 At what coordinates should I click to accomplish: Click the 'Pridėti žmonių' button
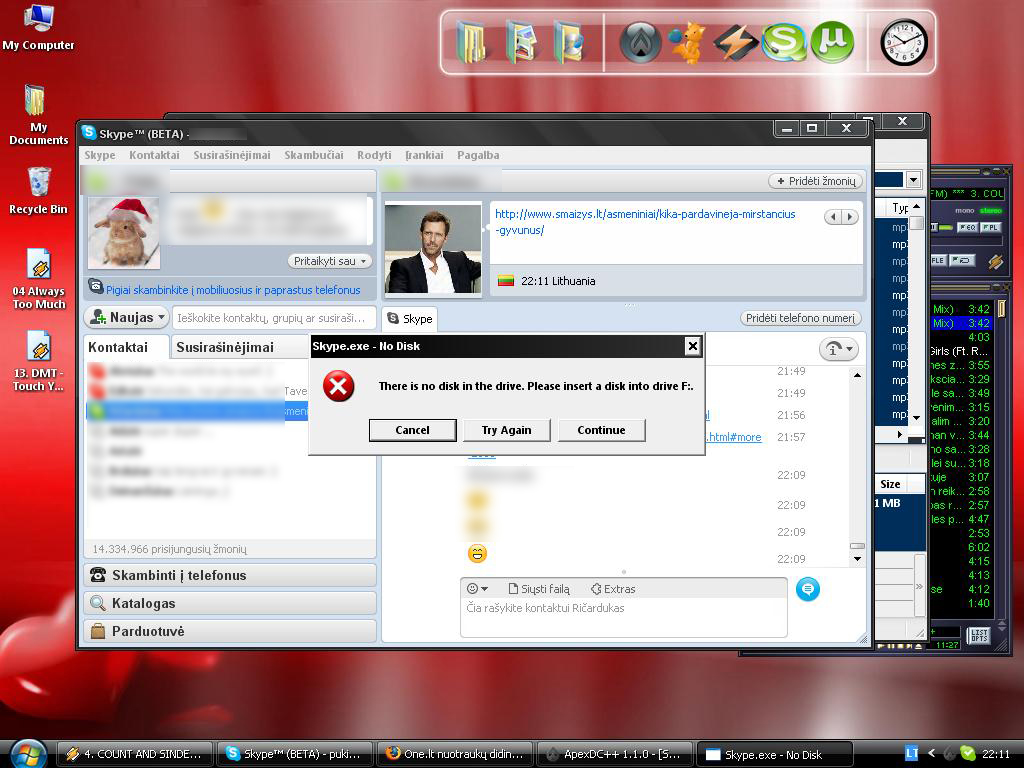pos(816,181)
